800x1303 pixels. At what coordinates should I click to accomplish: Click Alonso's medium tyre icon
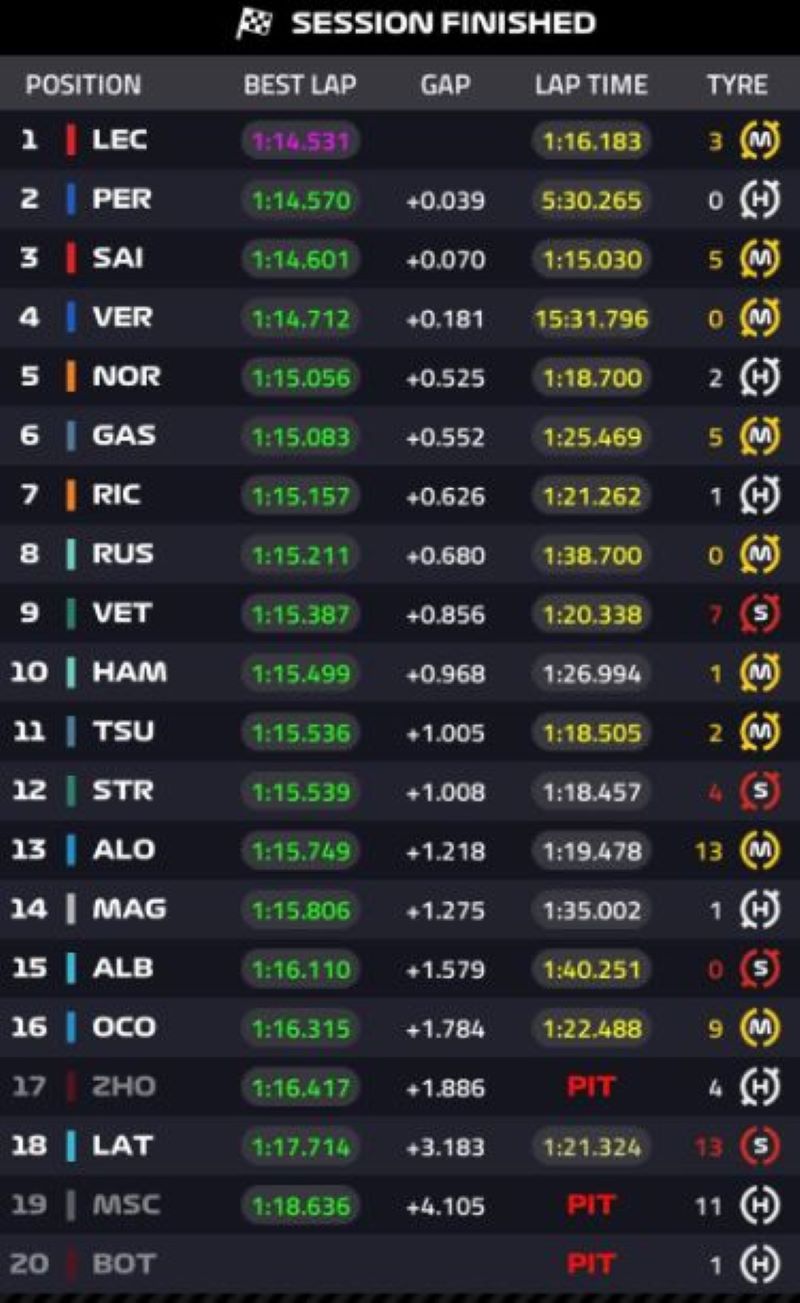pyautogui.click(x=759, y=851)
